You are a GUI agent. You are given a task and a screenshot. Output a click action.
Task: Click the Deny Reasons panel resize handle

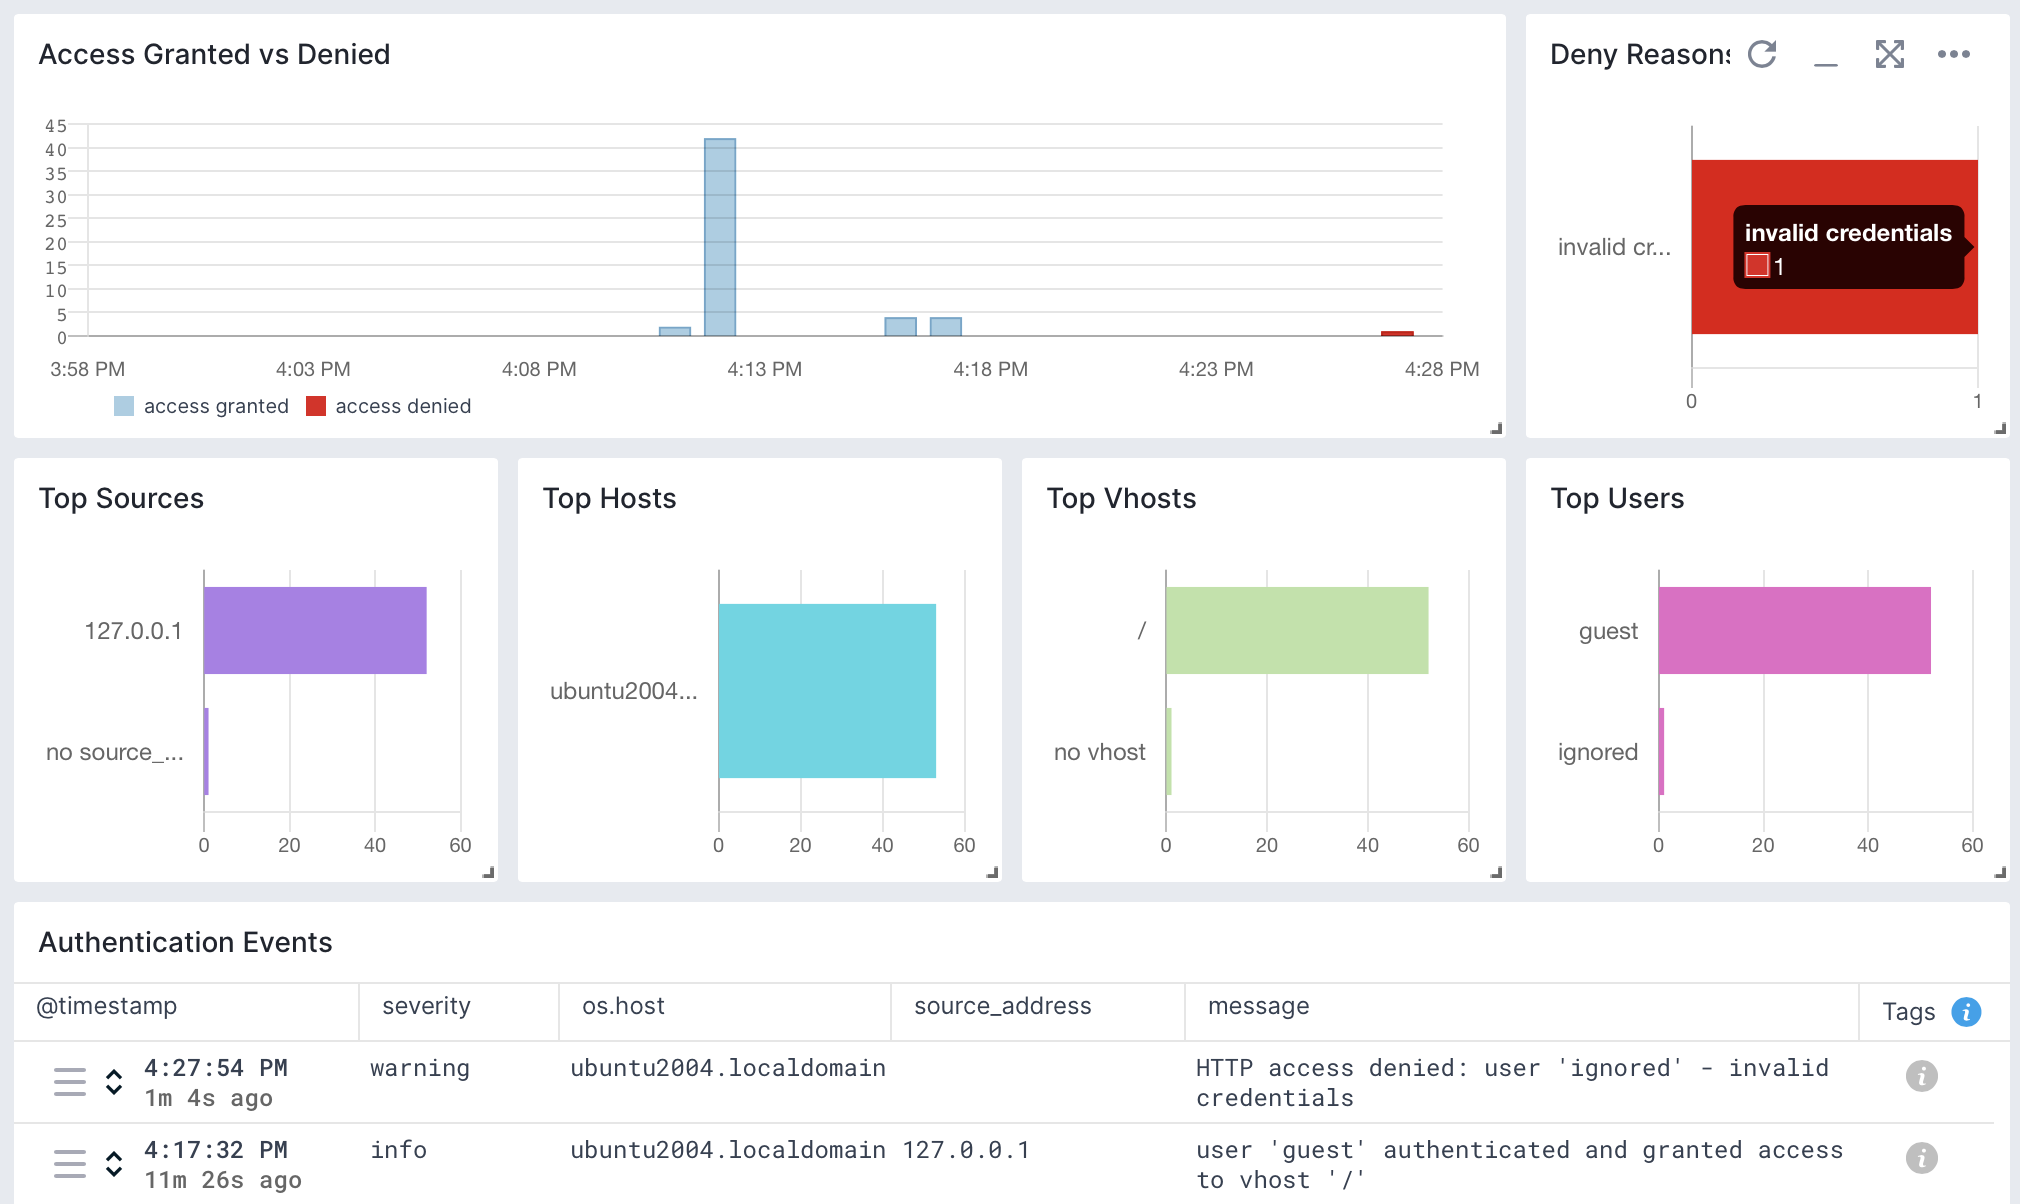pos(2000,428)
